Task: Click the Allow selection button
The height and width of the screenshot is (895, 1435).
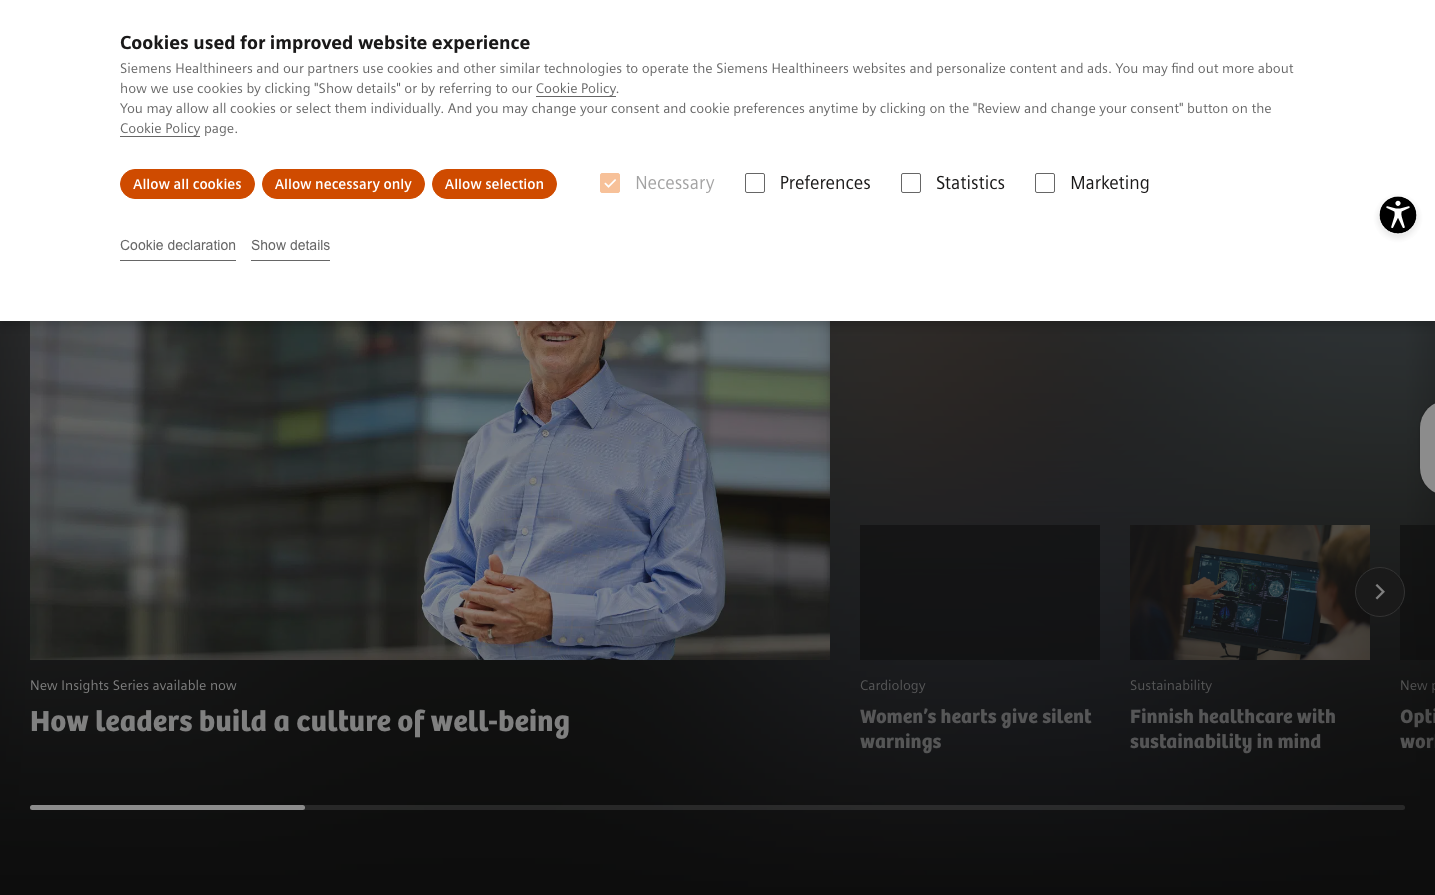Action: pyautogui.click(x=494, y=184)
